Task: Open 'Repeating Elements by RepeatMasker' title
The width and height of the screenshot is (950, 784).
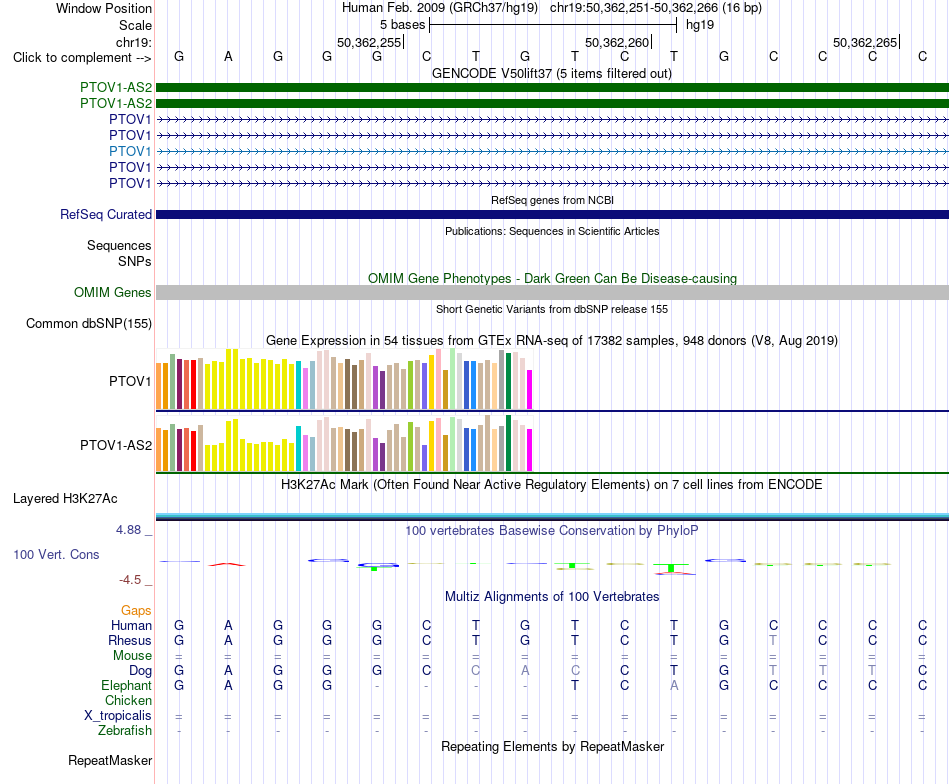Action: (552, 746)
